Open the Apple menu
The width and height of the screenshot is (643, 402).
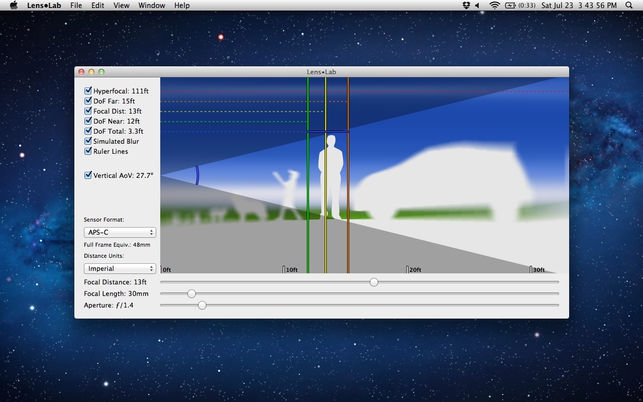tap(14, 6)
